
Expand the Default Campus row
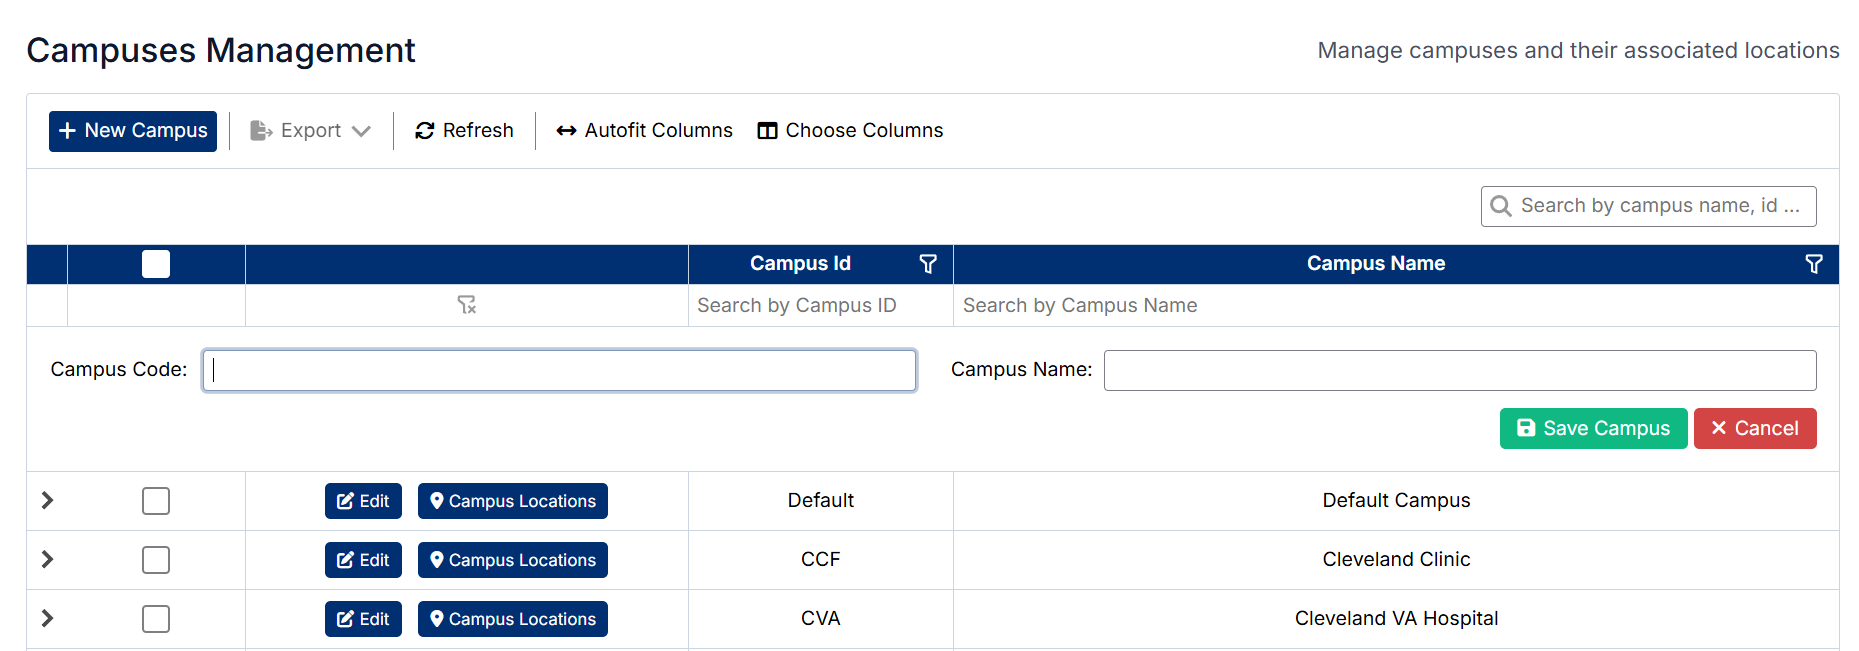pos(47,501)
